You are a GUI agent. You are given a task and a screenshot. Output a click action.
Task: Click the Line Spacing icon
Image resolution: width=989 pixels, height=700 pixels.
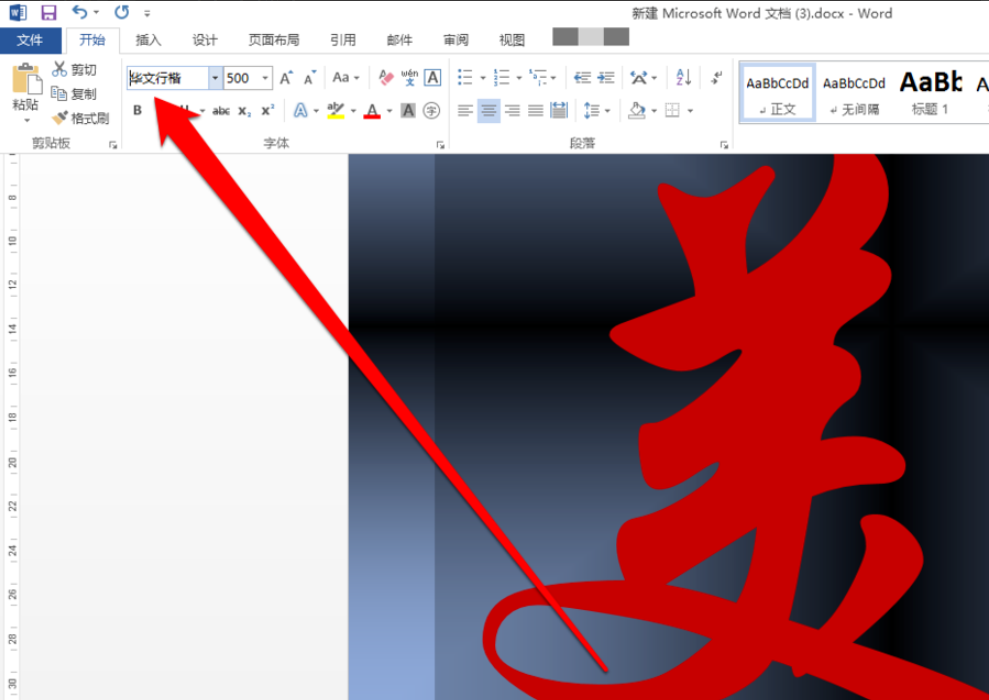[x=592, y=111]
